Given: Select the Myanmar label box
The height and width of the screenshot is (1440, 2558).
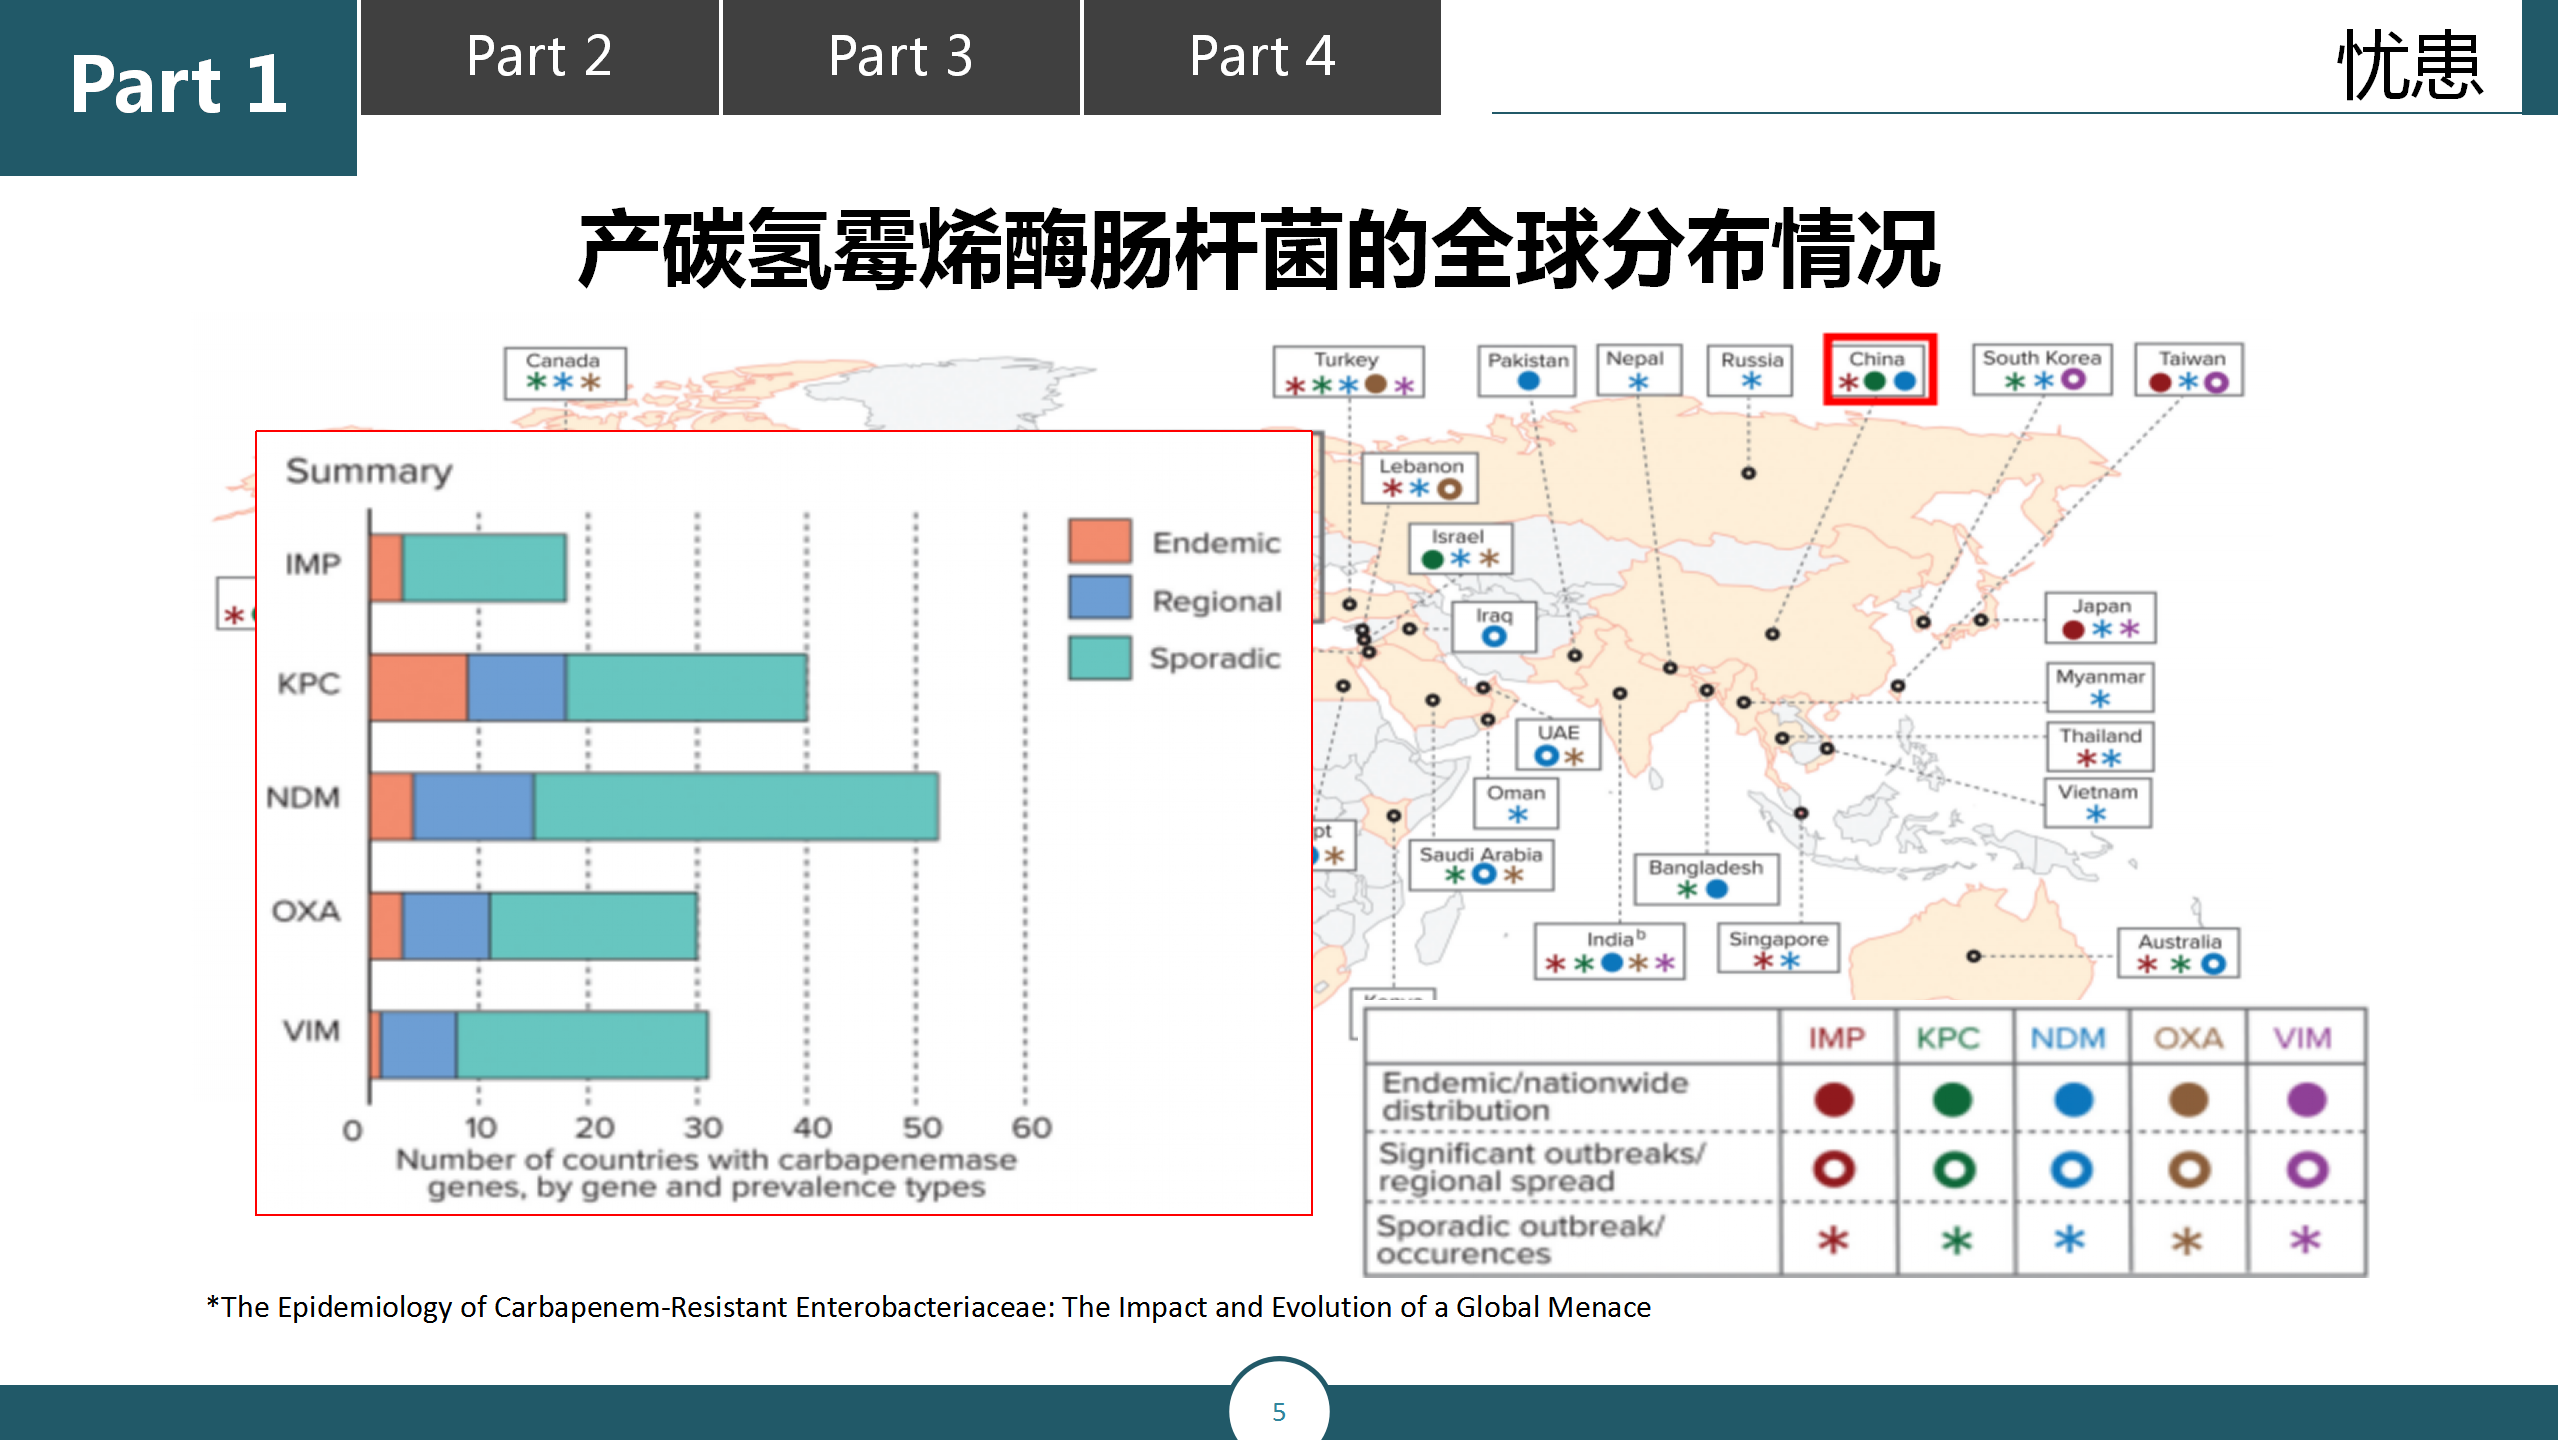Looking at the screenshot, I should (2100, 687).
